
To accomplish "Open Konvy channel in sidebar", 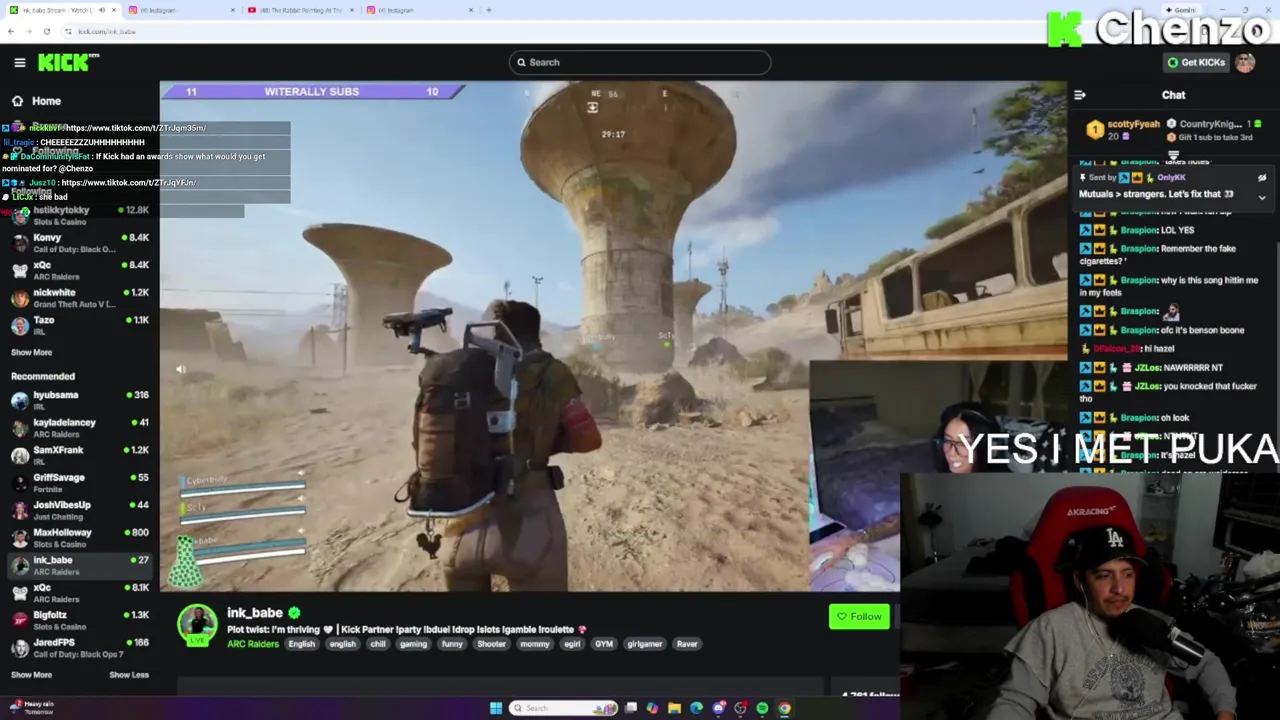I will (x=80, y=243).
